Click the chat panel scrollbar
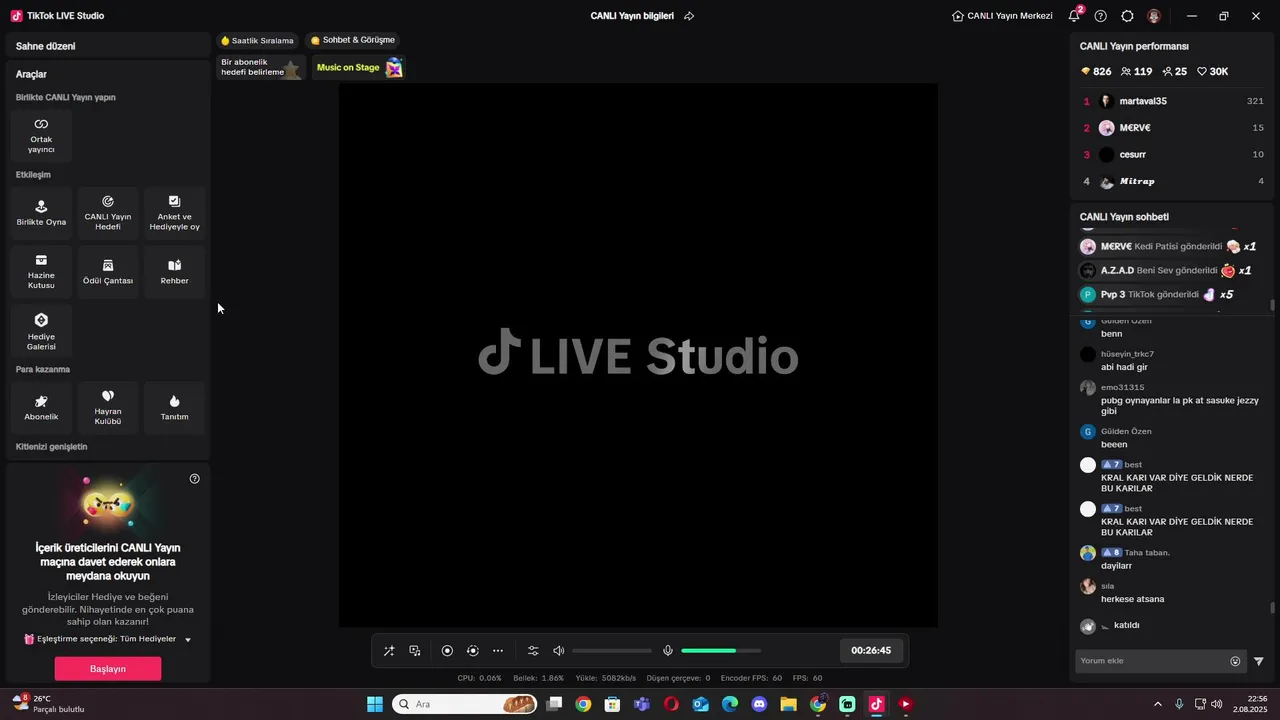This screenshot has width=1280, height=720. pyautogui.click(x=1272, y=608)
